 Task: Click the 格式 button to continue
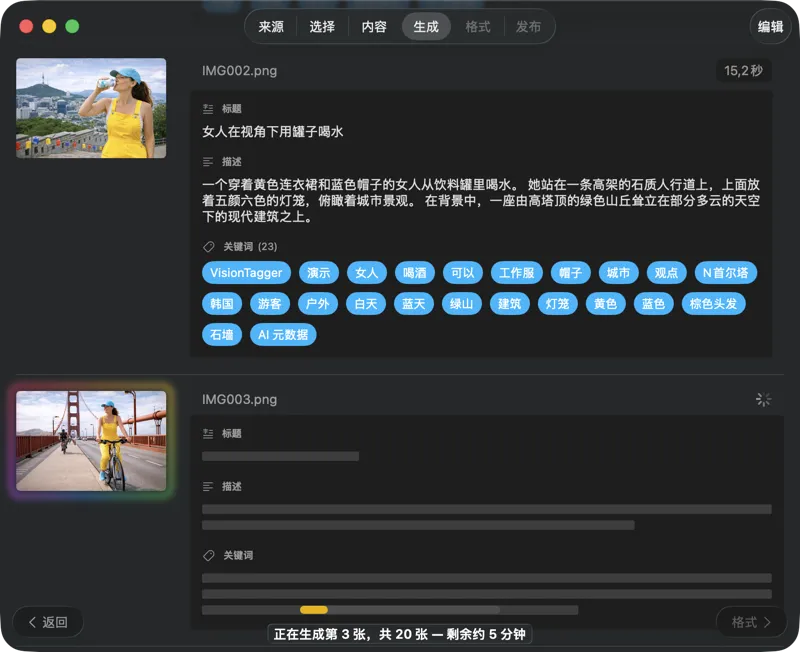(750, 622)
